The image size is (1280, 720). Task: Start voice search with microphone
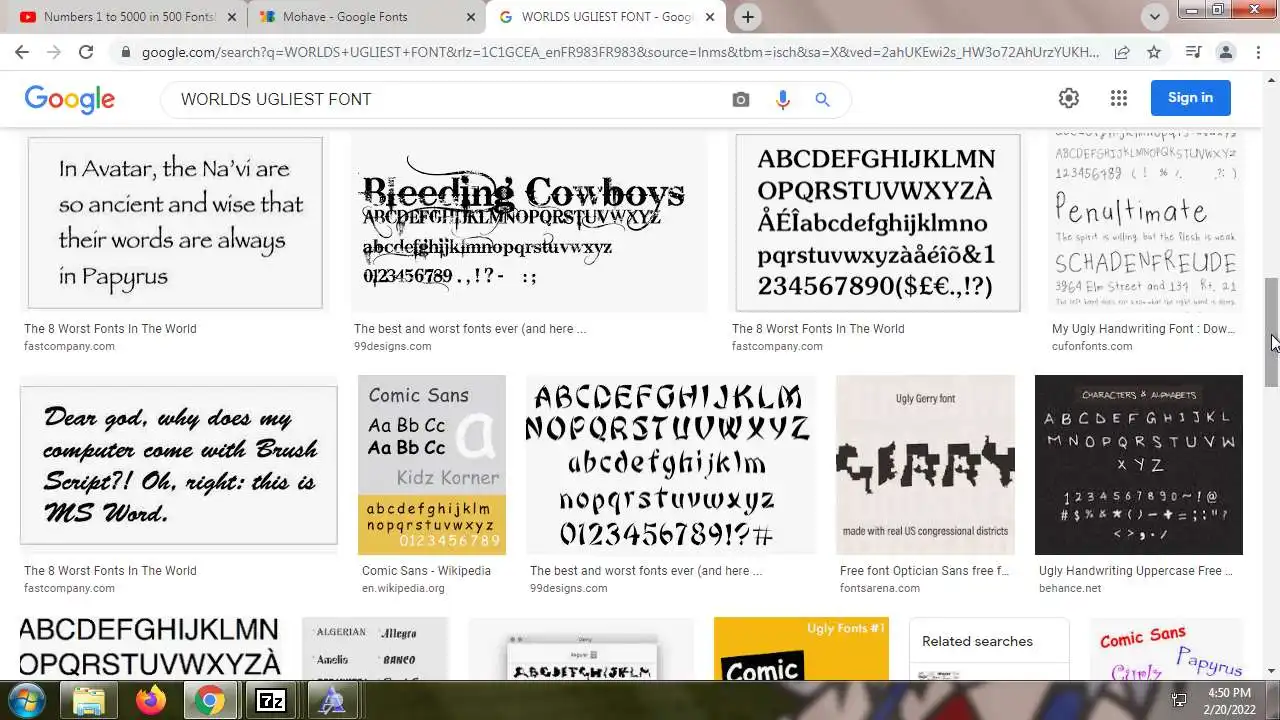(x=783, y=99)
